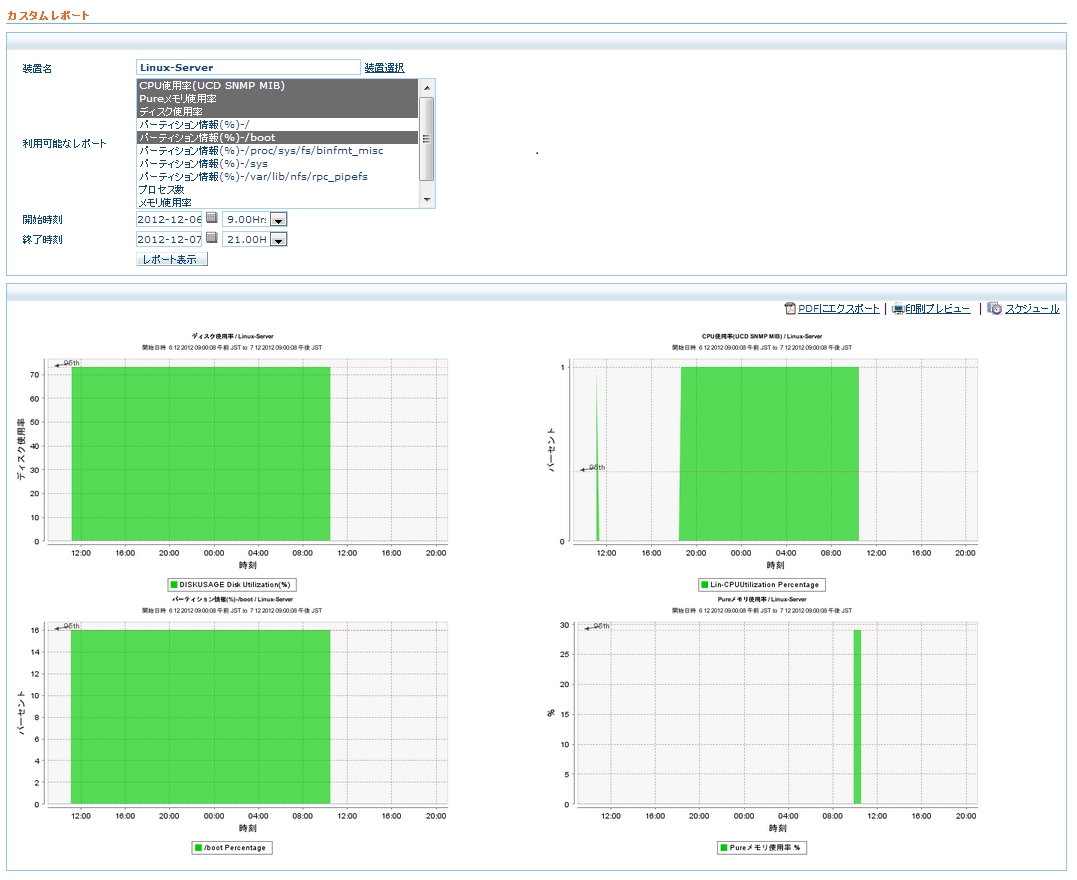The height and width of the screenshot is (880, 1077).
Task: Click the PDFにエクスポート link
Action: point(839,309)
